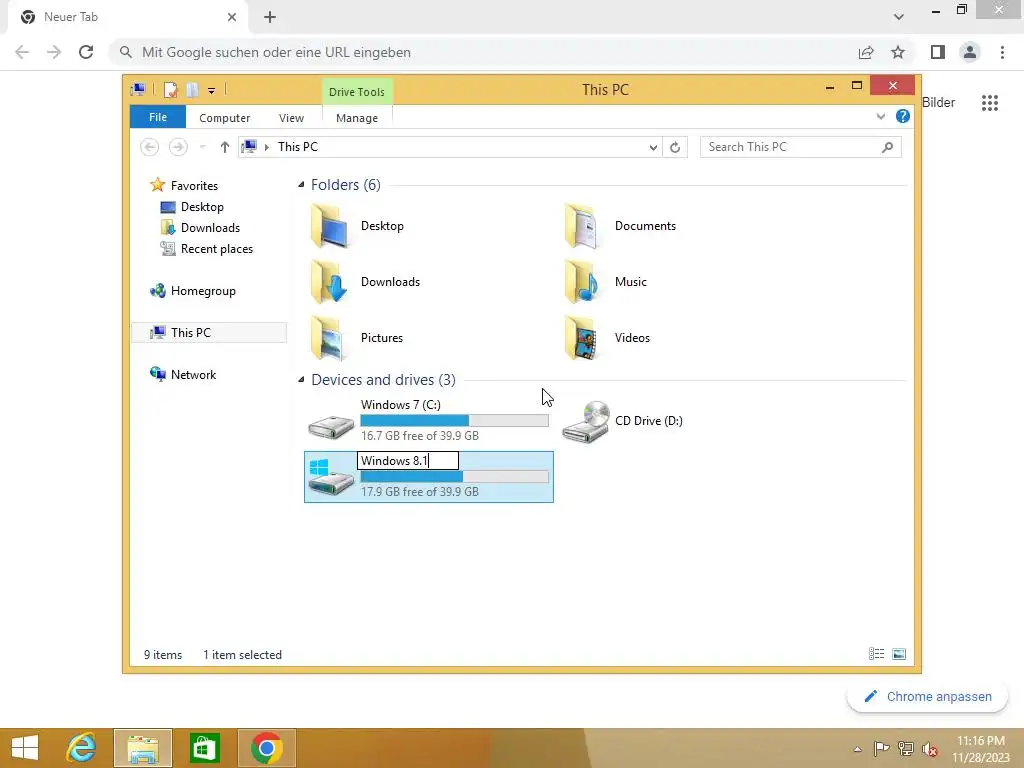This screenshot has height=768, width=1024.
Task: Click the Windows 7 (C:) capacity bar
Action: coord(455,421)
